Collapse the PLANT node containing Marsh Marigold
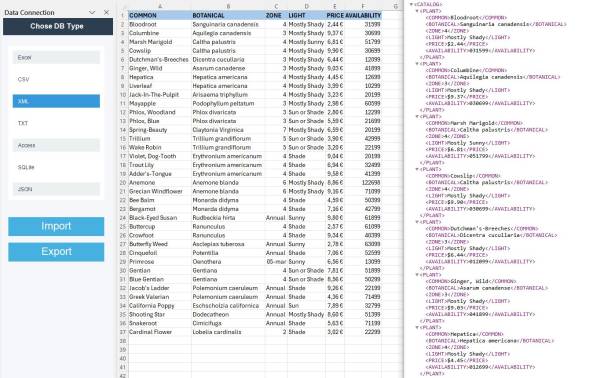This screenshot has width=600, height=378. tap(417, 117)
